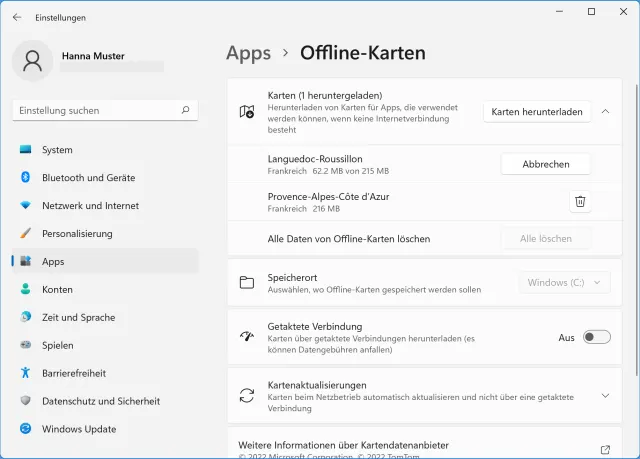
Task: Cancel the Languedoc-Roussillon download with Abbrechen
Action: [545, 164]
